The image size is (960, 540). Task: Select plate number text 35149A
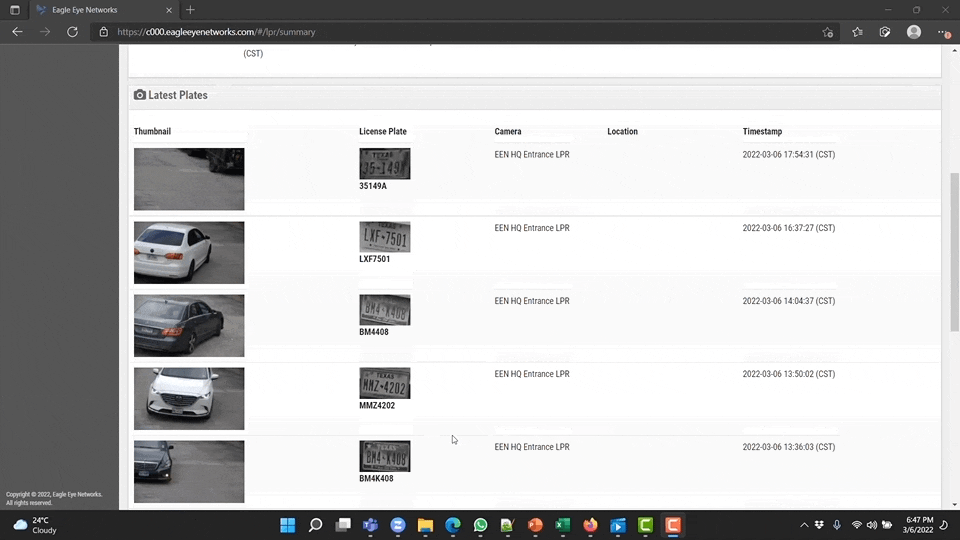pos(373,186)
